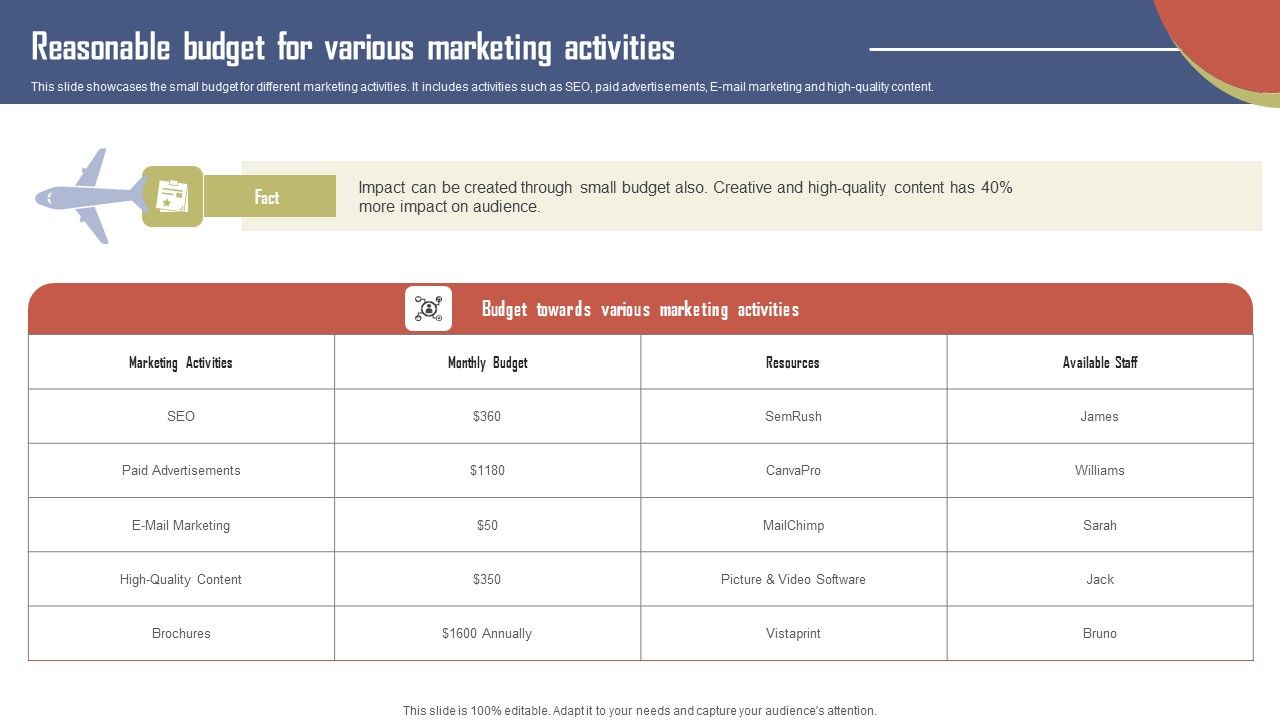Click the Marketing Activities column header
1280x720 pixels.
pos(181,363)
